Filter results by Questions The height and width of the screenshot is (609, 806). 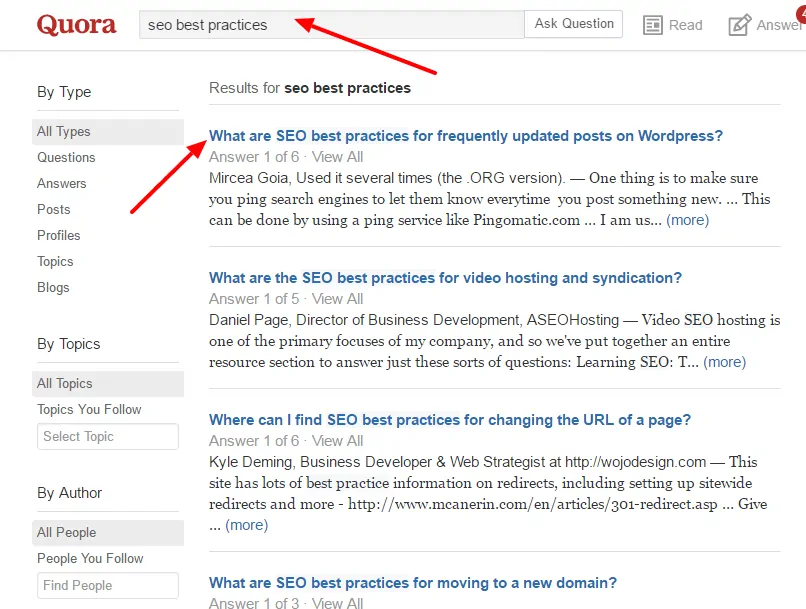click(66, 158)
